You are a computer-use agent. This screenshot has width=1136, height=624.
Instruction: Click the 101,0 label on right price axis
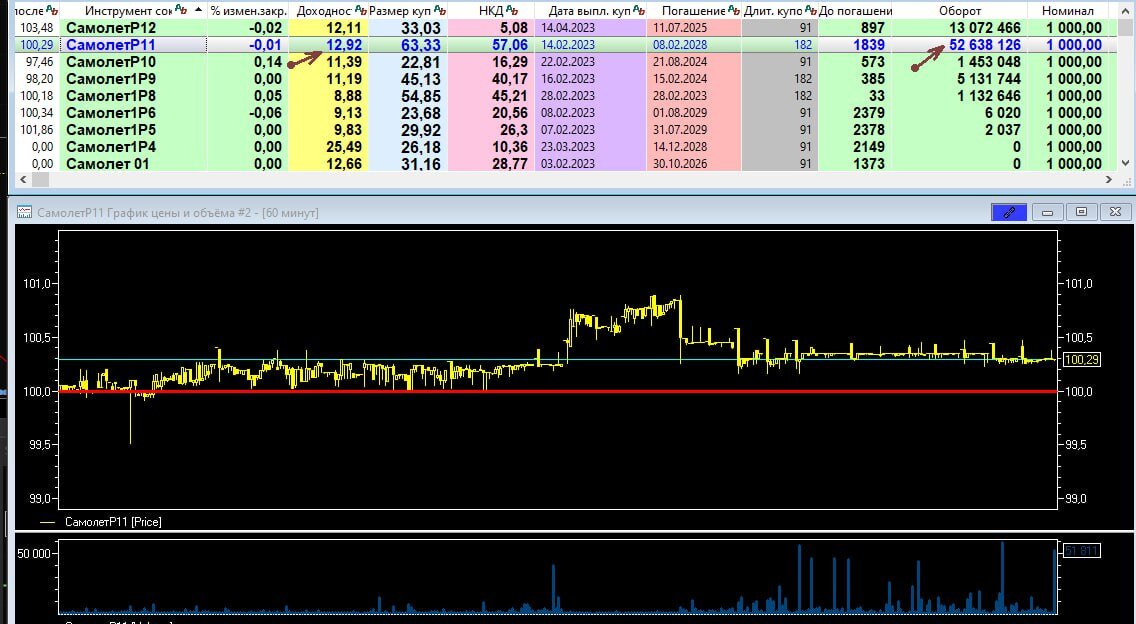click(1079, 283)
